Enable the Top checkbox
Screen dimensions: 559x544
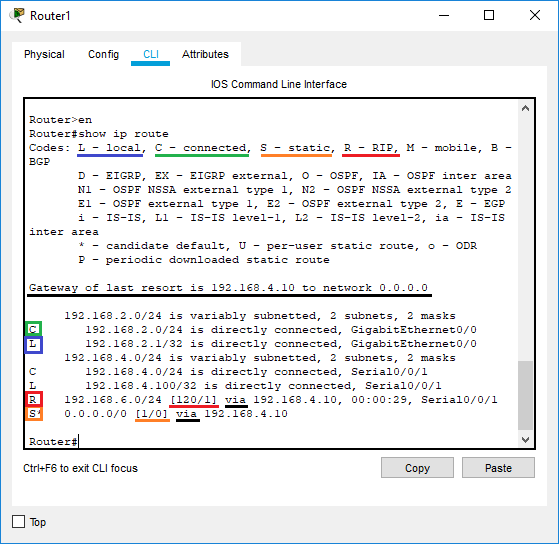(19, 522)
